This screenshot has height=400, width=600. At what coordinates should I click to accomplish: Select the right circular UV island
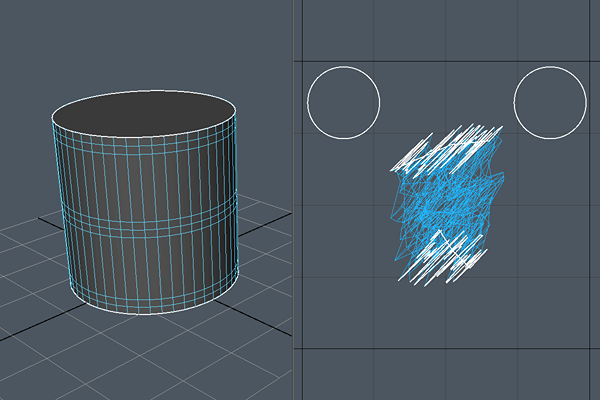(x=549, y=101)
